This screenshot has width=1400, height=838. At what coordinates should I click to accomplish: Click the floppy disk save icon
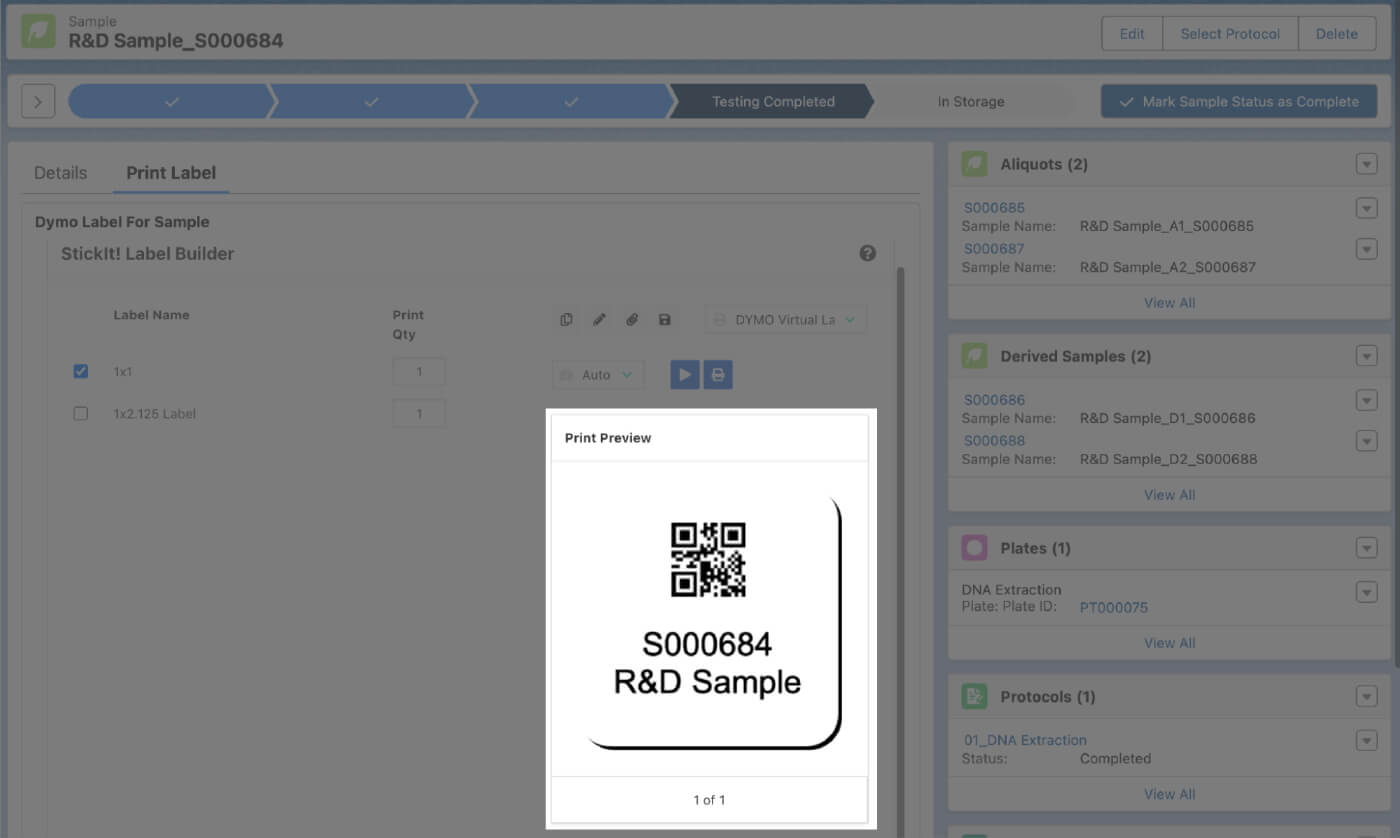click(665, 320)
